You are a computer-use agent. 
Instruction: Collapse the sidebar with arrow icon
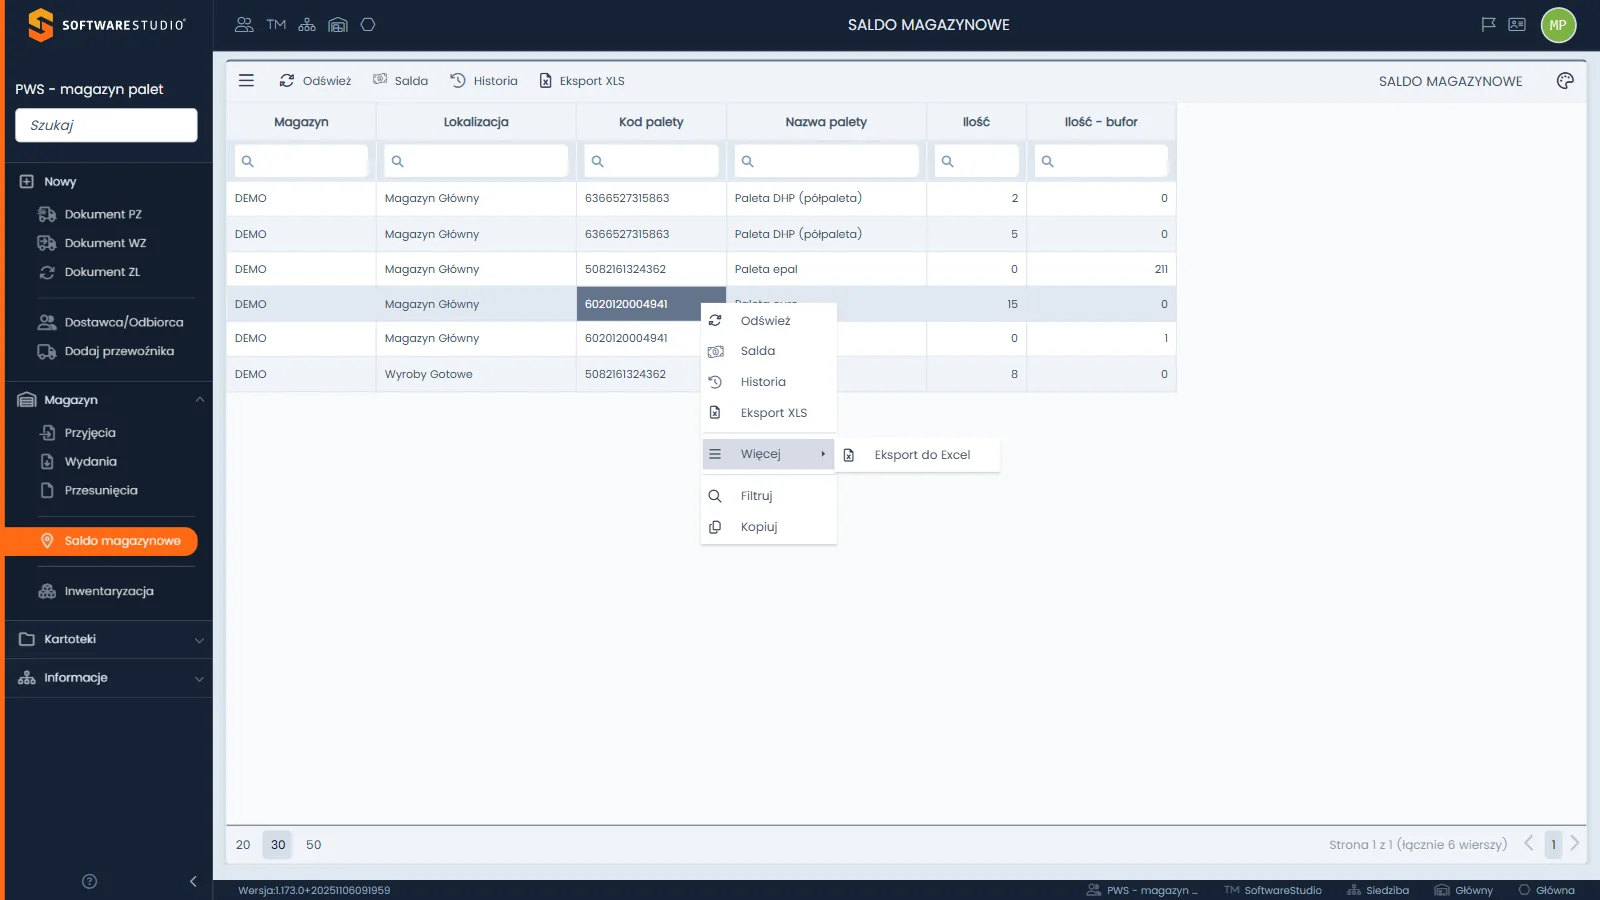(193, 881)
